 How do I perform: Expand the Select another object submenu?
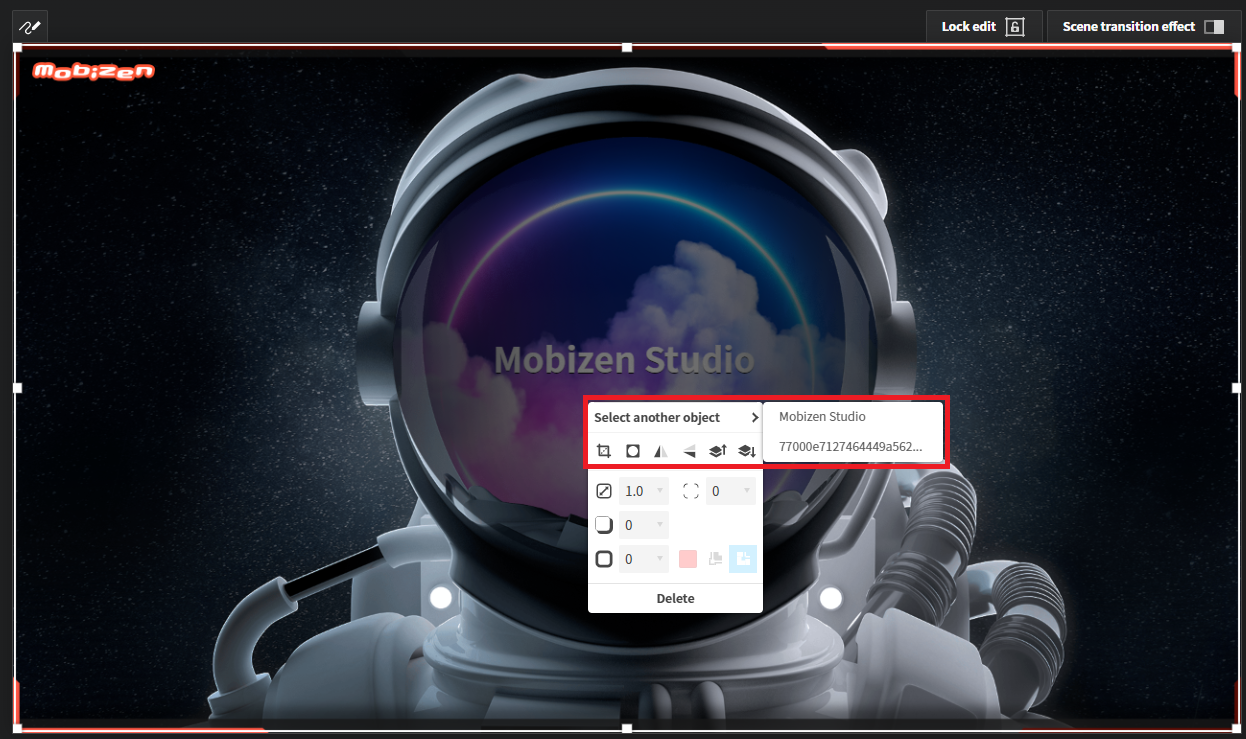[675, 417]
